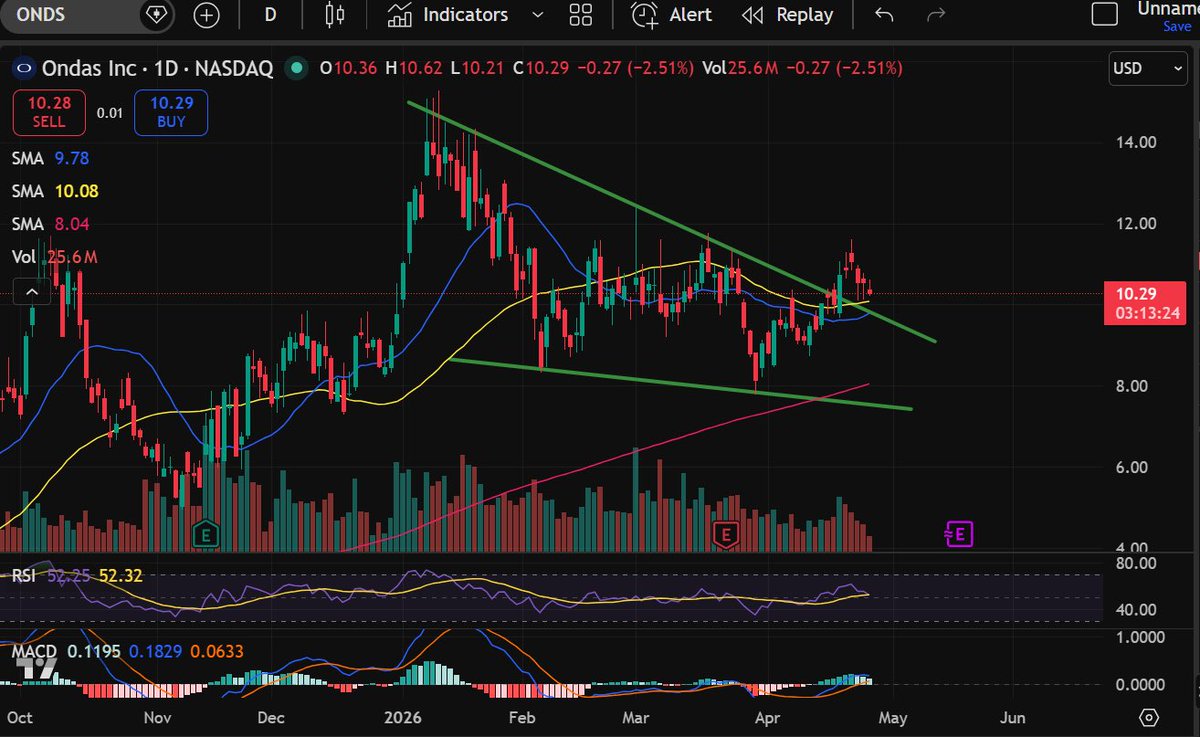Redo the last chart action
The image size is (1200, 737).
coord(936,15)
